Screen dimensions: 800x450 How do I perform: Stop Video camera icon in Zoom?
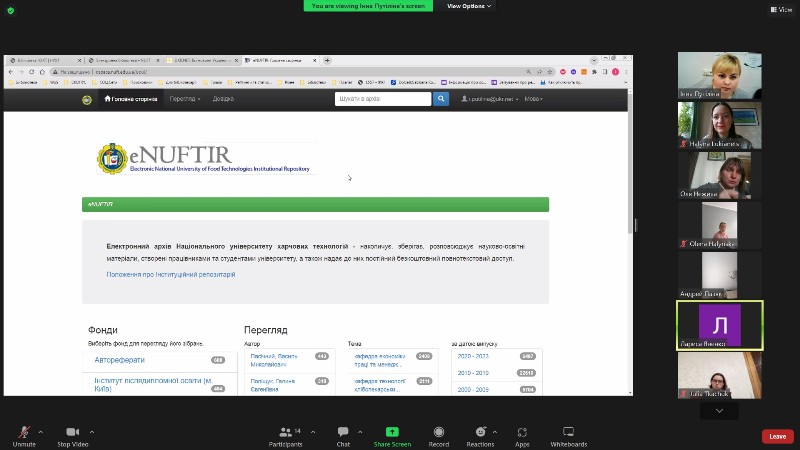click(x=72, y=432)
